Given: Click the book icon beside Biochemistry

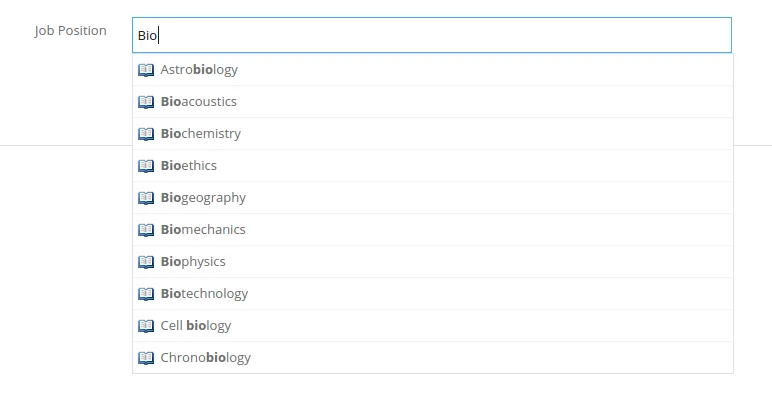Looking at the screenshot, I should (146, 134).
